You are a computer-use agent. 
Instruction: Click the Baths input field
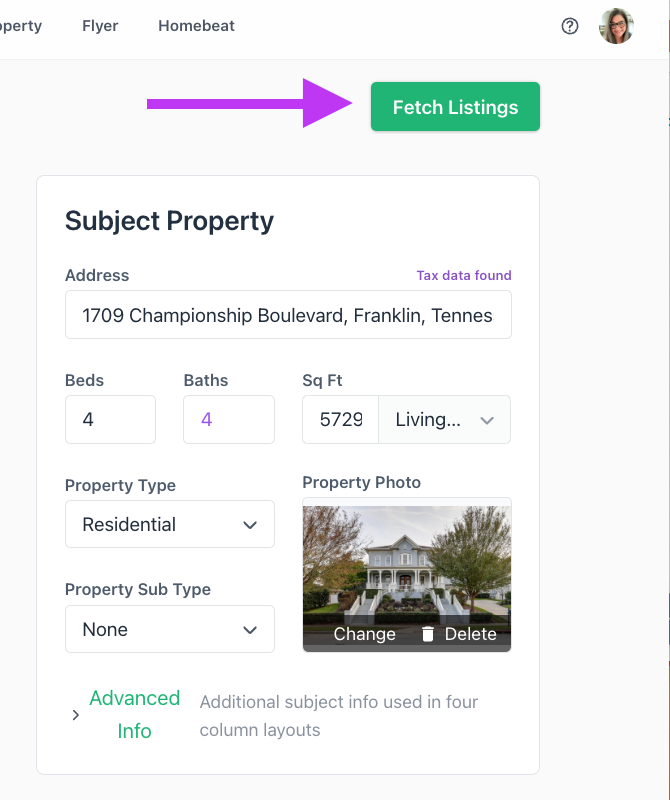click(x=228, y=420)
